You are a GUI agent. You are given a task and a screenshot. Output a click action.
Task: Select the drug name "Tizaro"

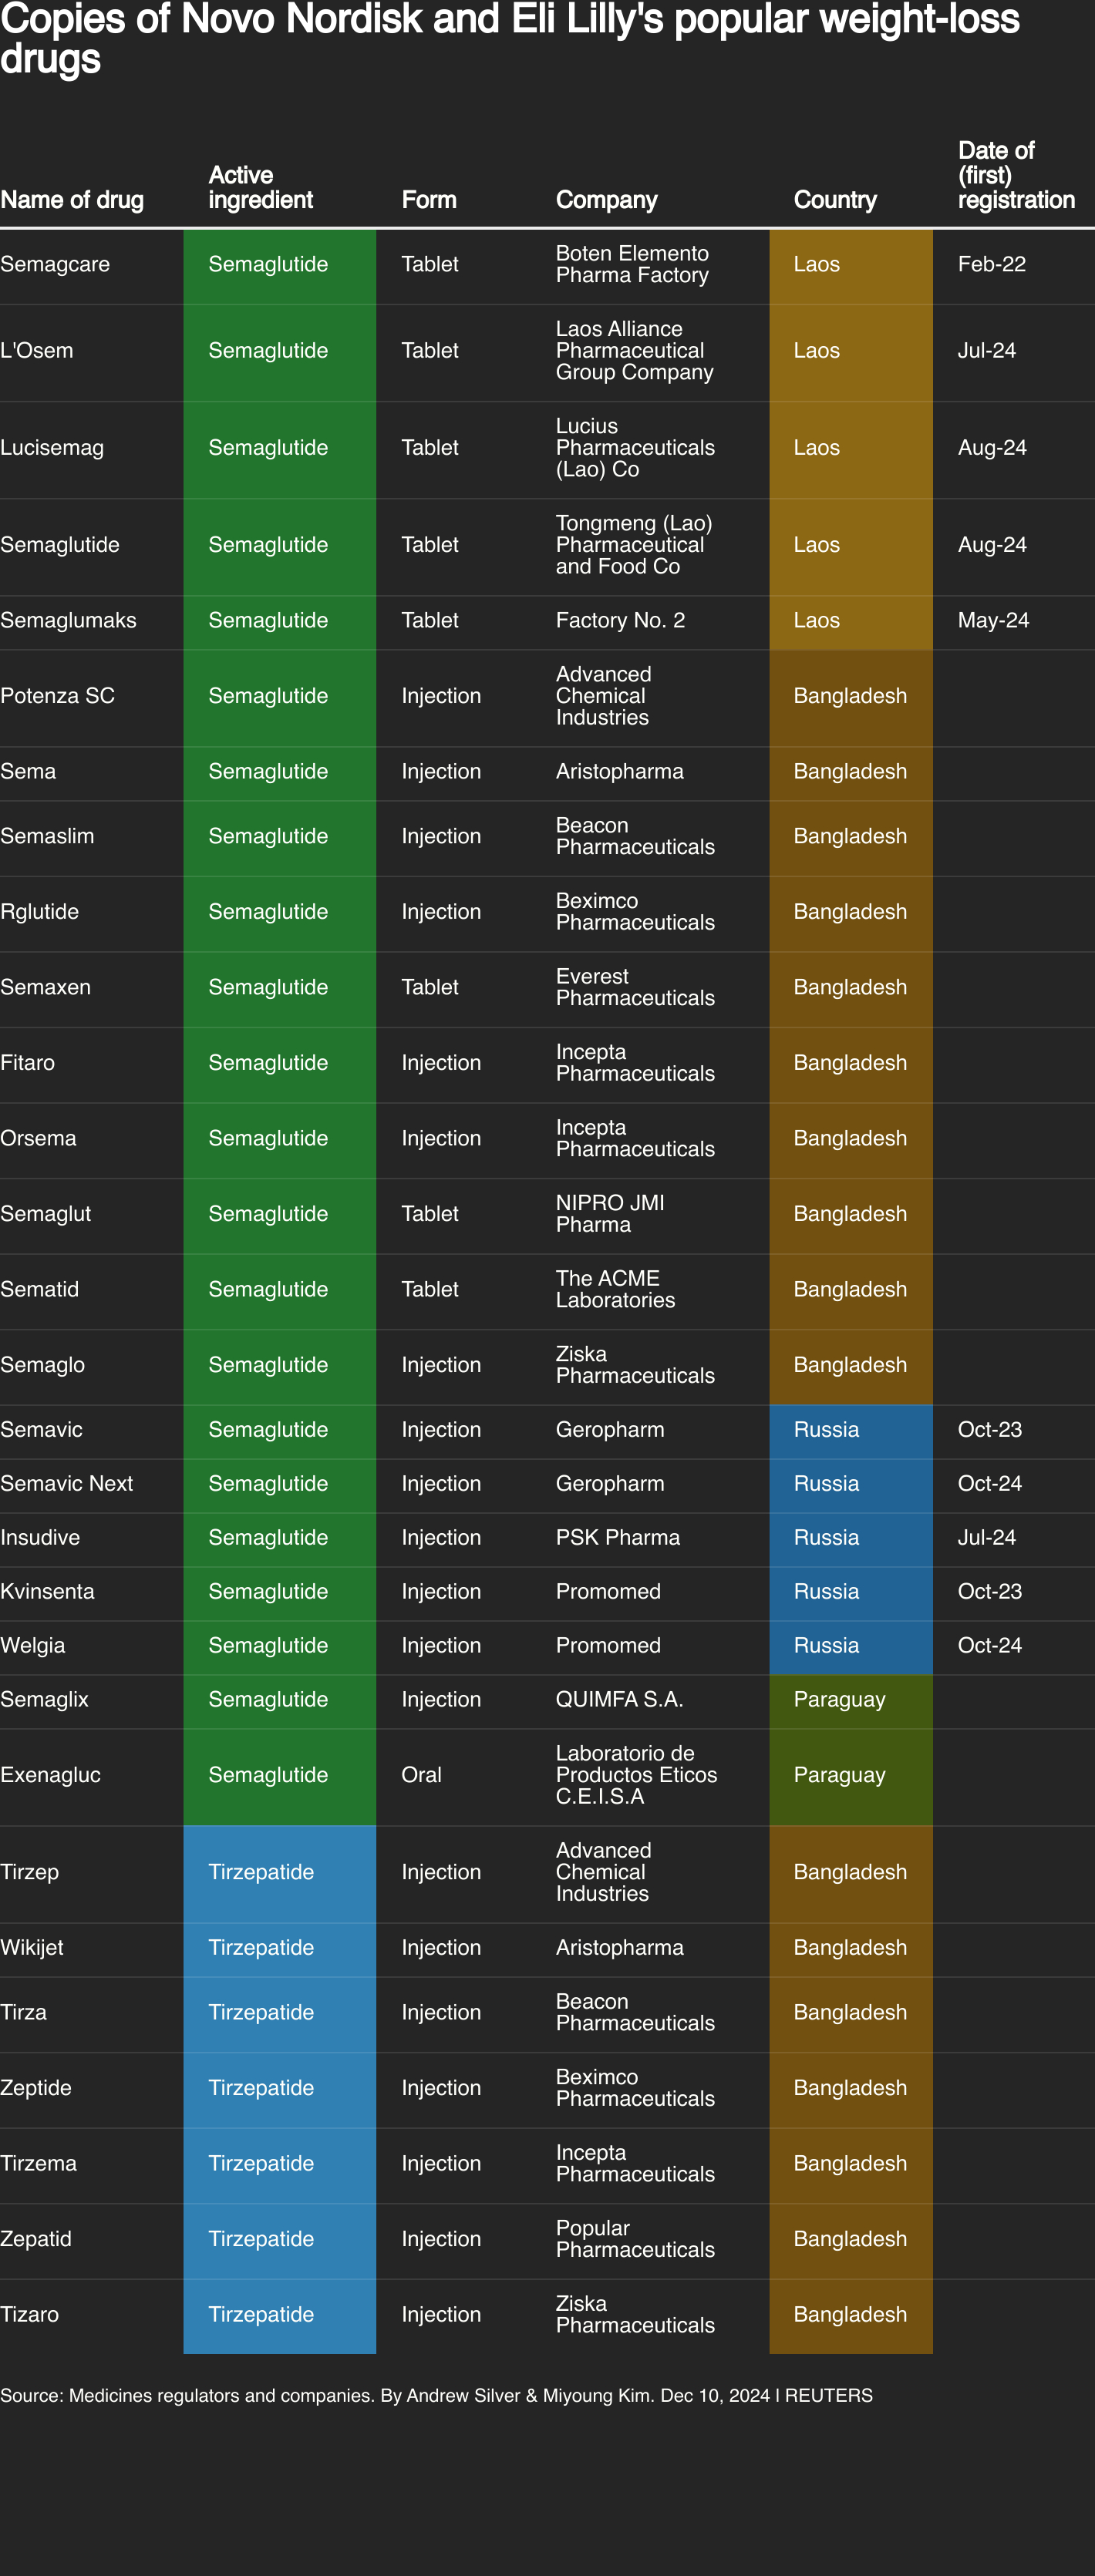(29, 2315)
